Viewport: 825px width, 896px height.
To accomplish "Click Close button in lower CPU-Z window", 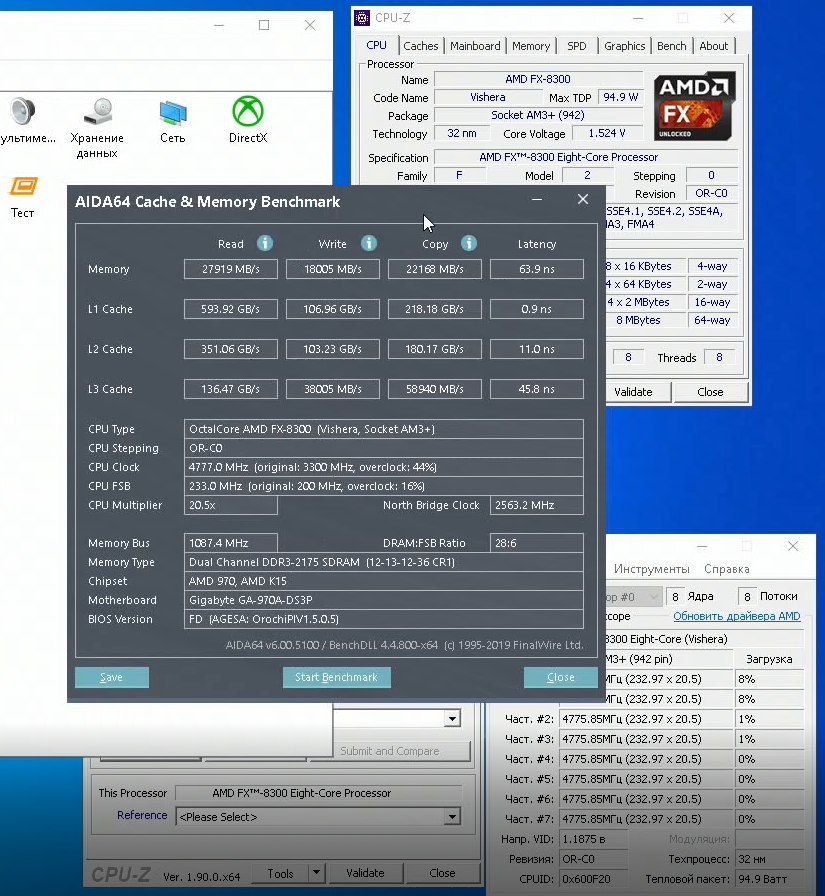I will 442,873.
